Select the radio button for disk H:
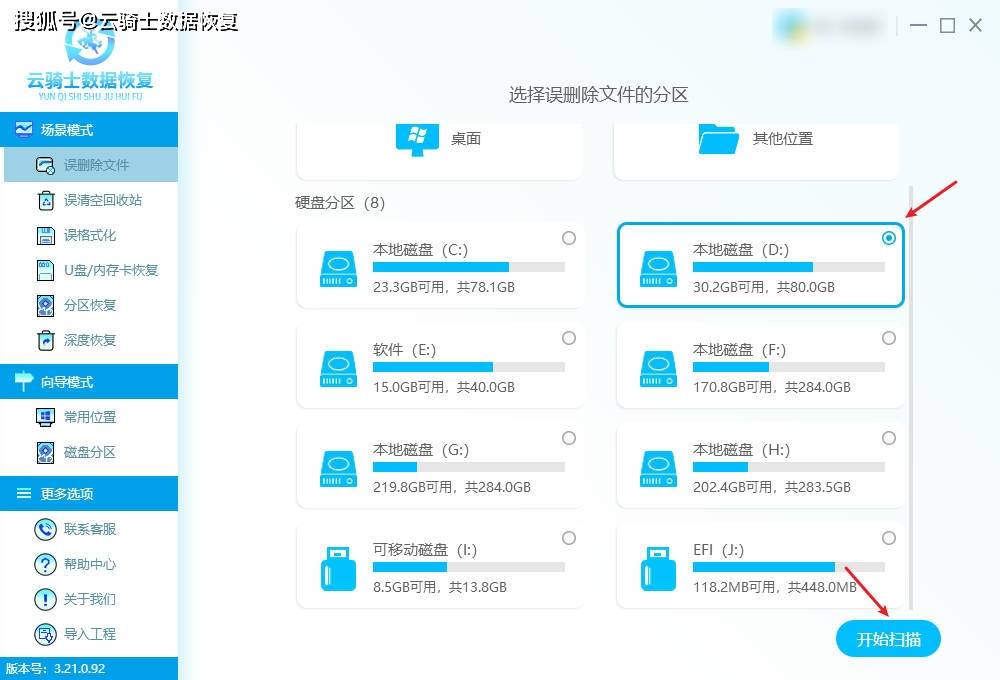The height and width of the screenshot is (680, 1000). [889, 438]
